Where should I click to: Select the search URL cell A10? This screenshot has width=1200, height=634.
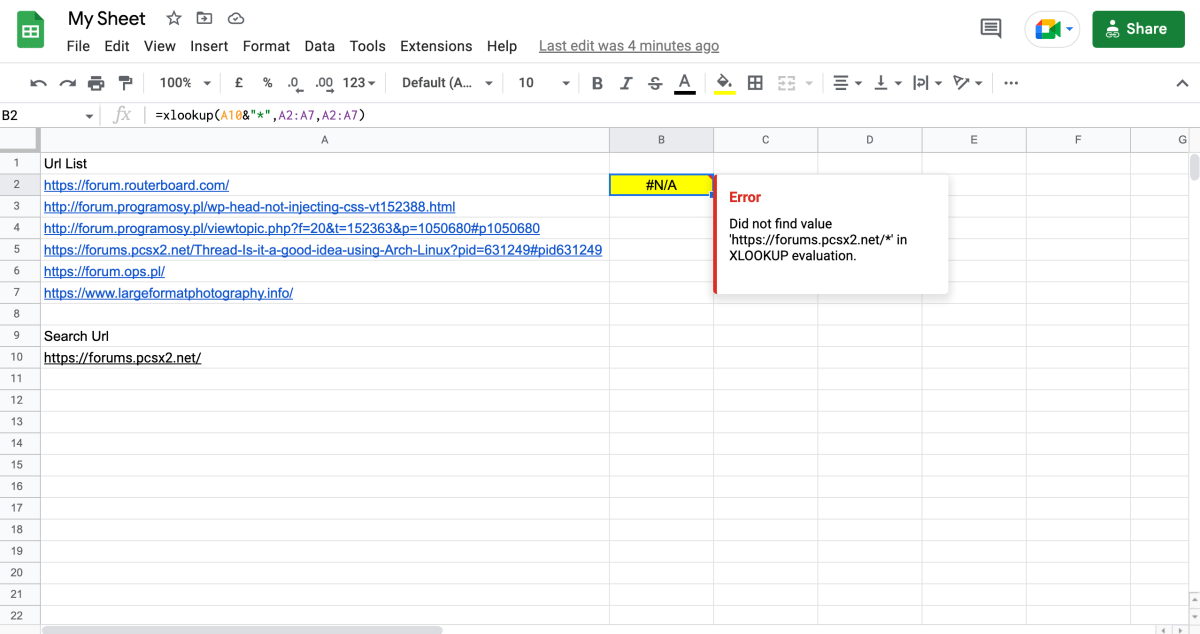325,357
